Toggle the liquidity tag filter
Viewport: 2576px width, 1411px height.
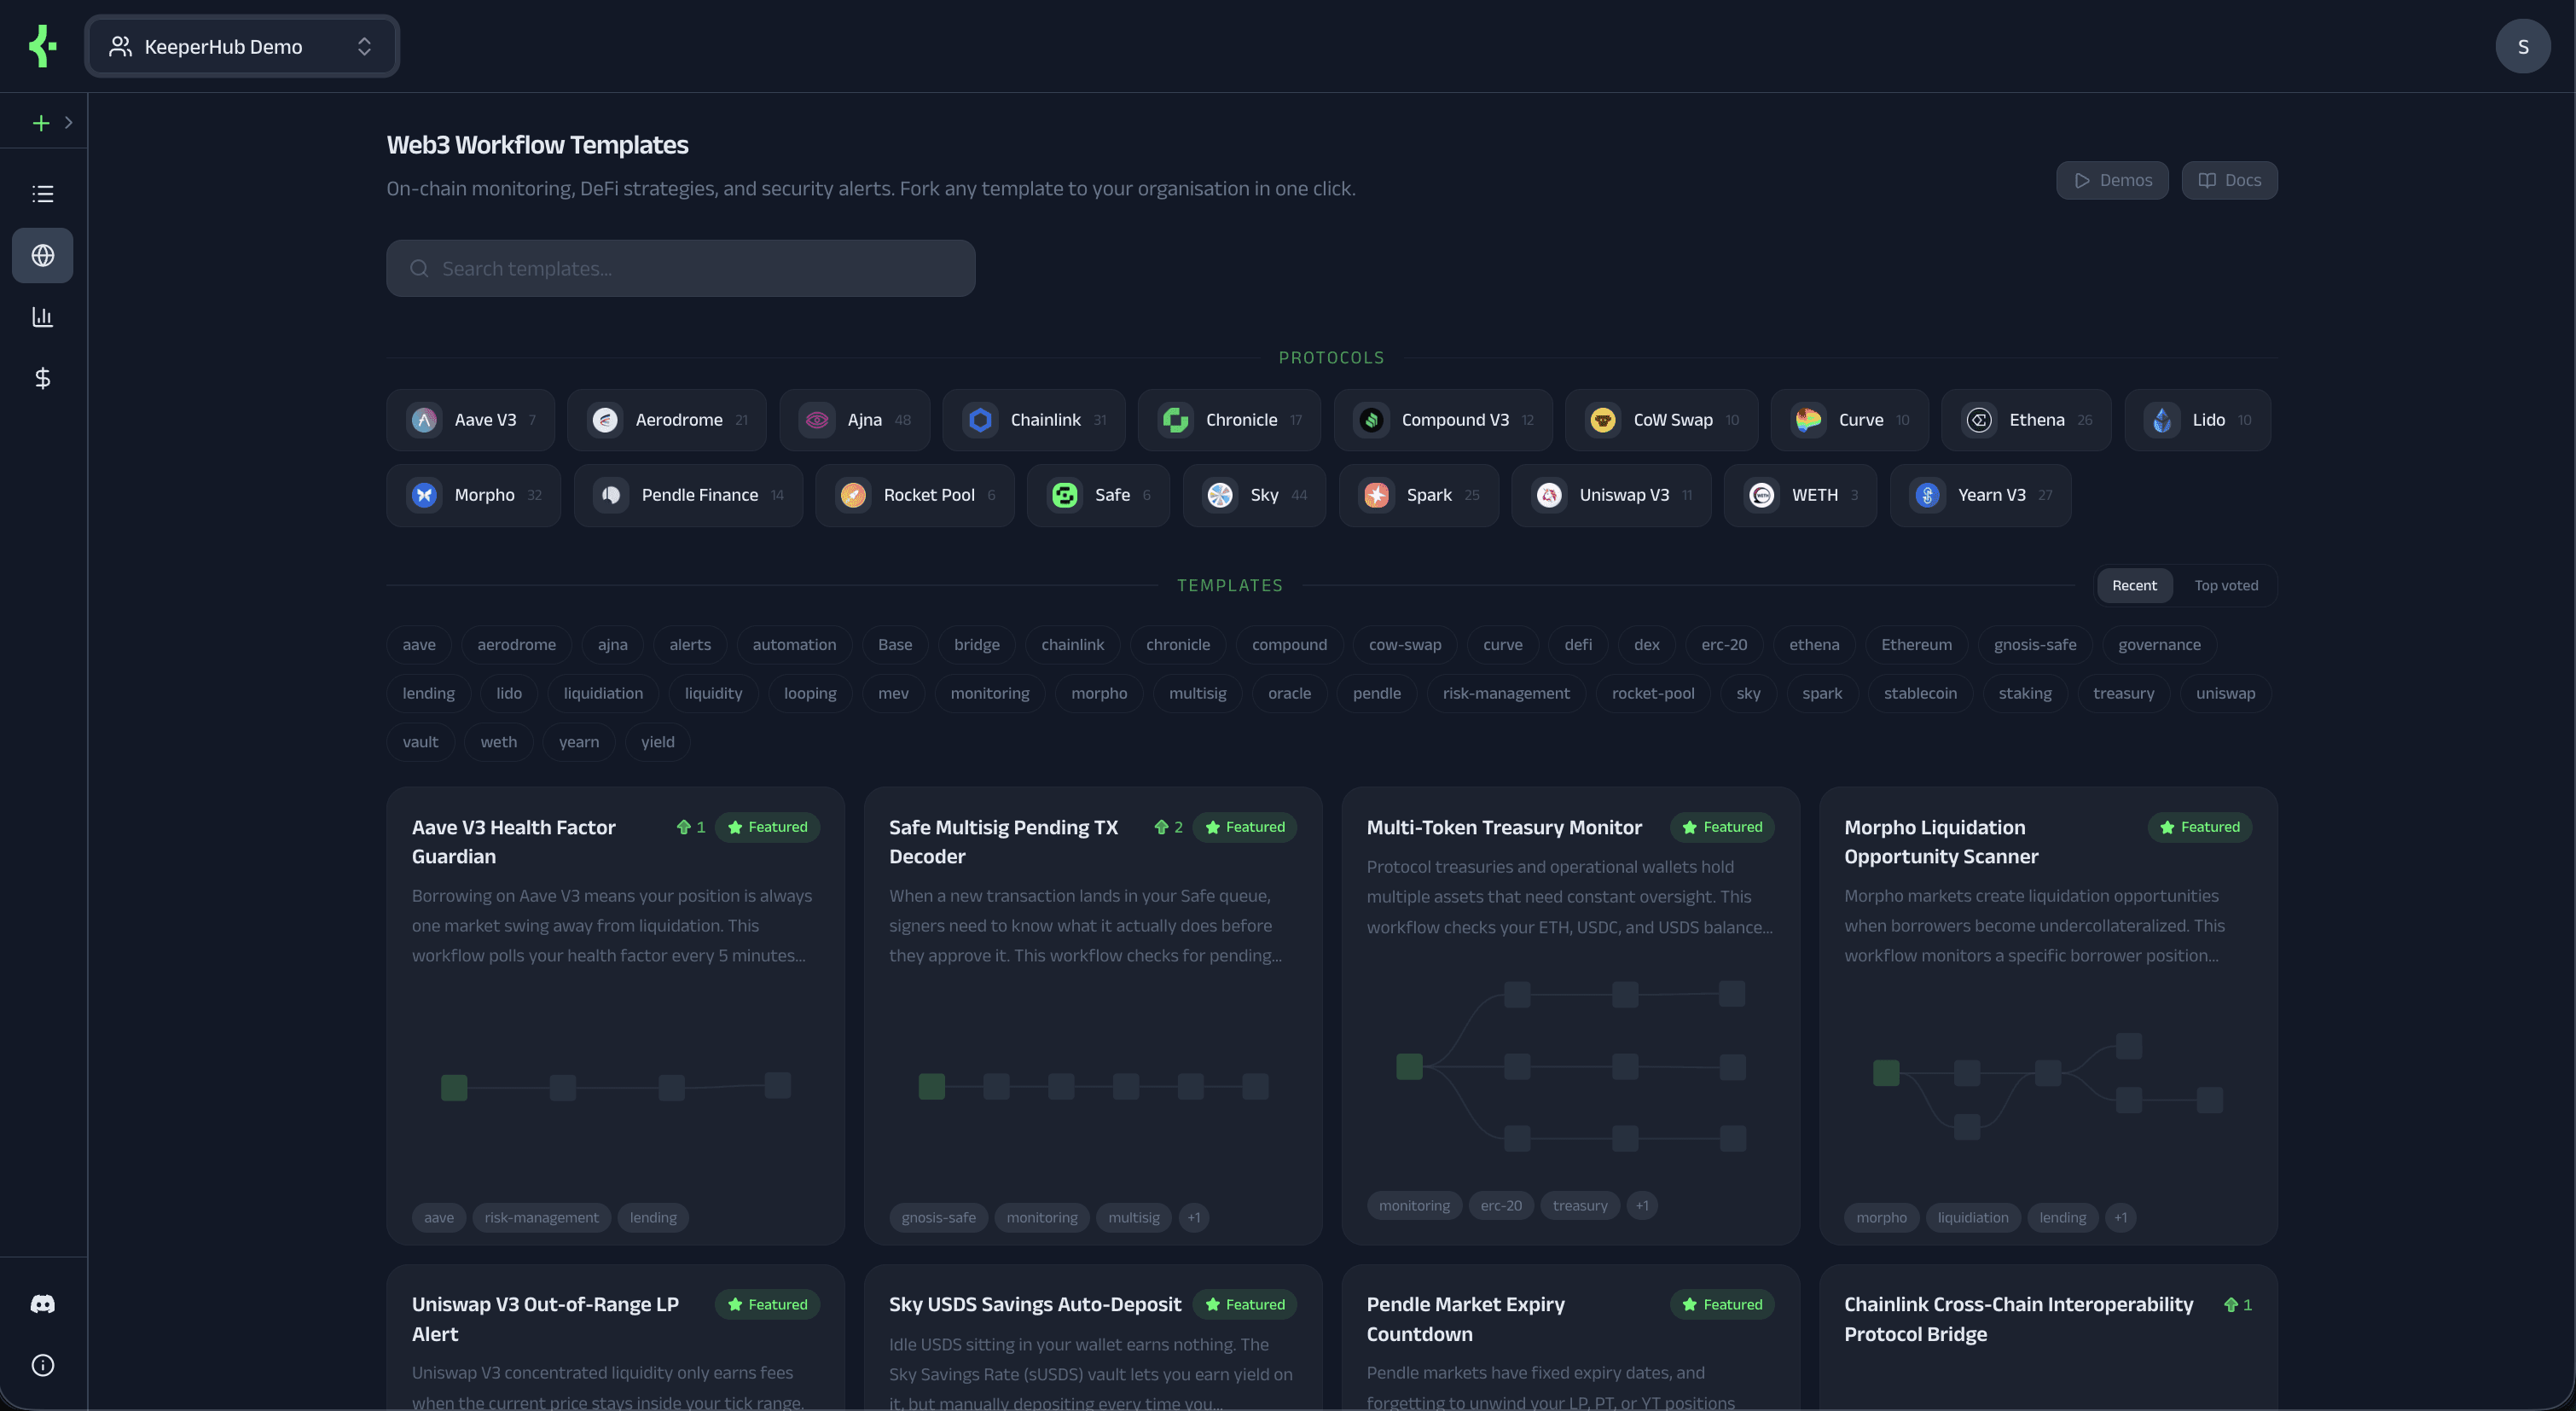(713, 693)
